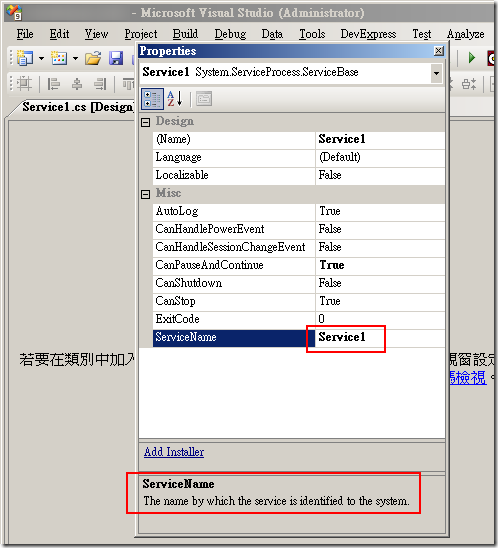Open the File menu

(x=25, y=34)
